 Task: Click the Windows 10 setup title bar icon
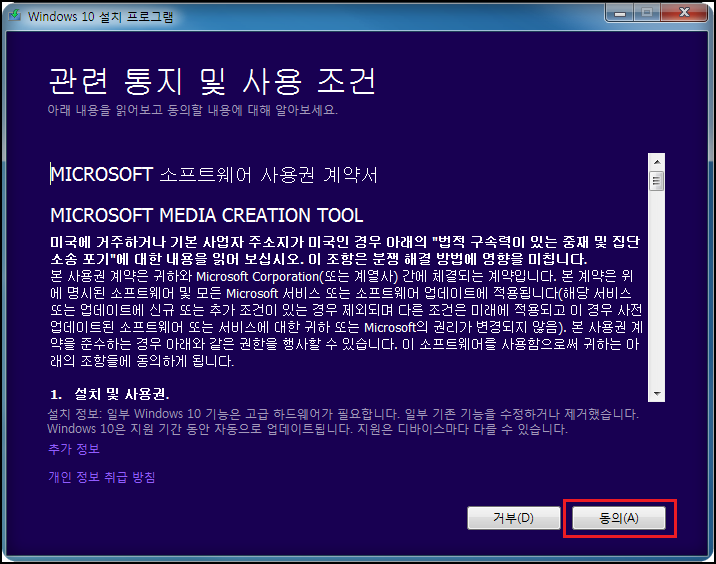[15, 16]
